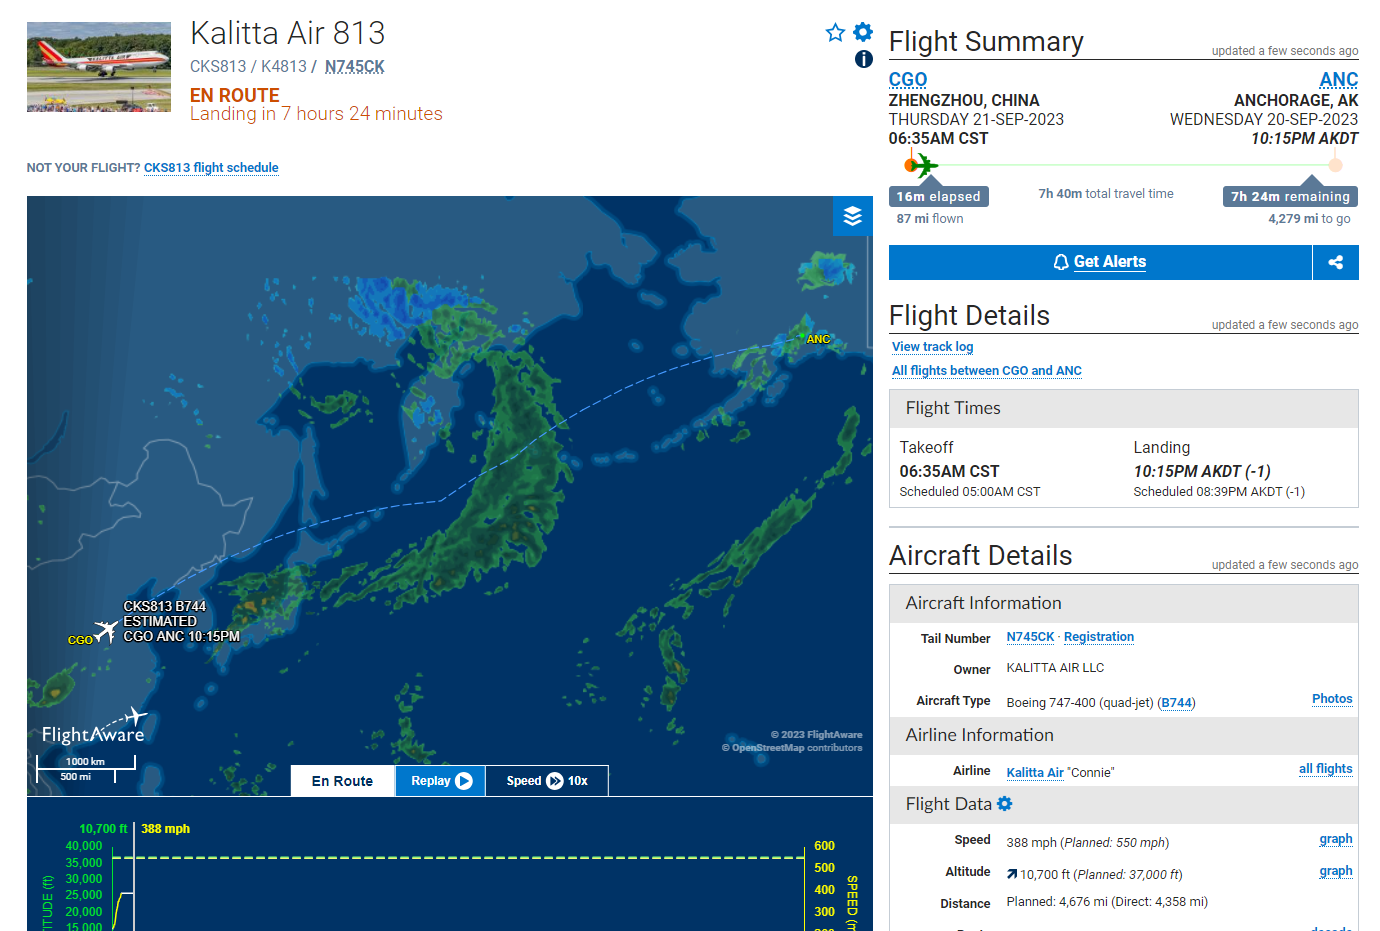Click the Get Alerts button
This screenshot has width=1380, height=931.
(1100, 262)
